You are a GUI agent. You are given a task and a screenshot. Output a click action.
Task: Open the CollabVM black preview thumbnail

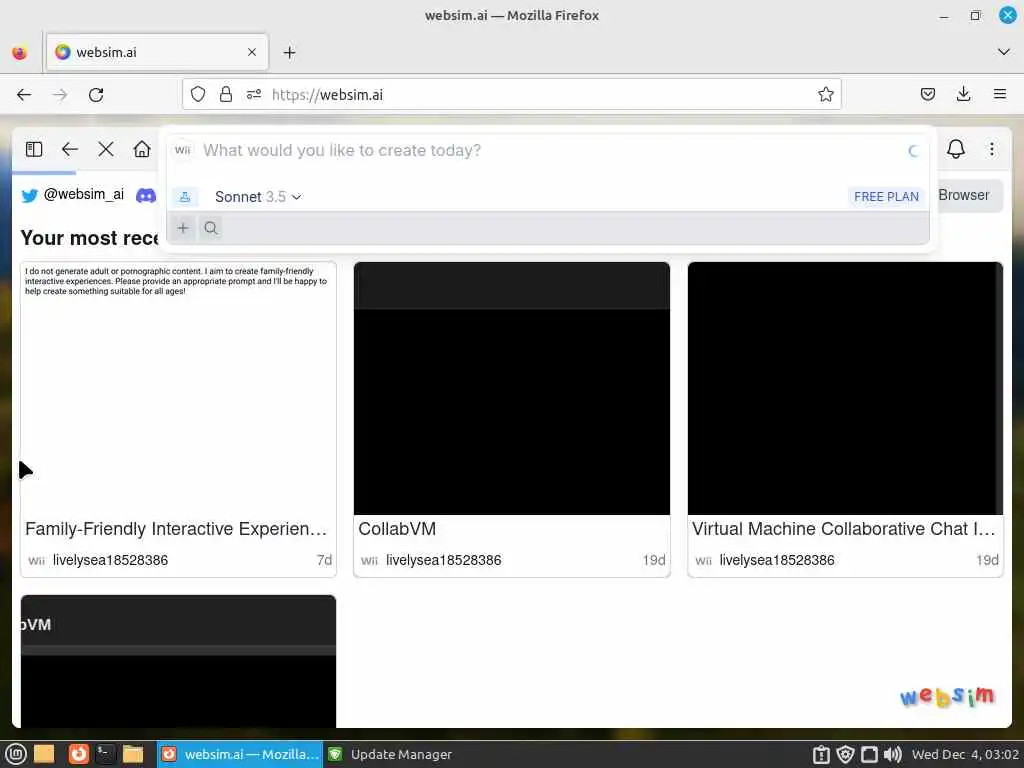point(511,389)
